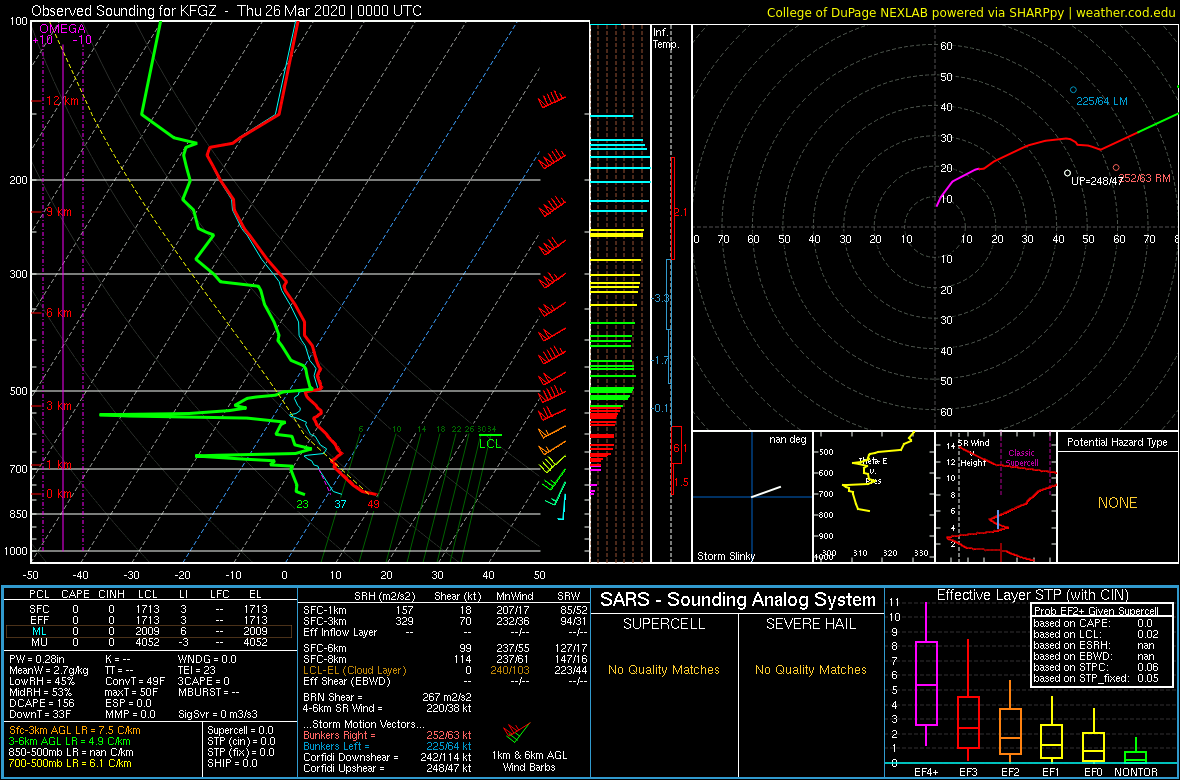This screenshot has width=1180, height=780.
Task: Click 'No Quality Matches' under SUPERCELL
Action: (x=664, y=669)
